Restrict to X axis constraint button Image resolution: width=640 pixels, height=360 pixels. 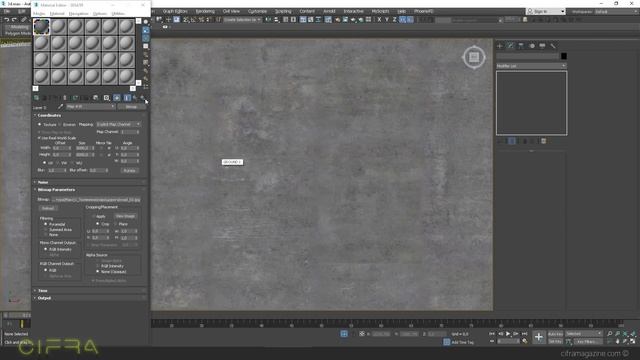tap(379, 20)
